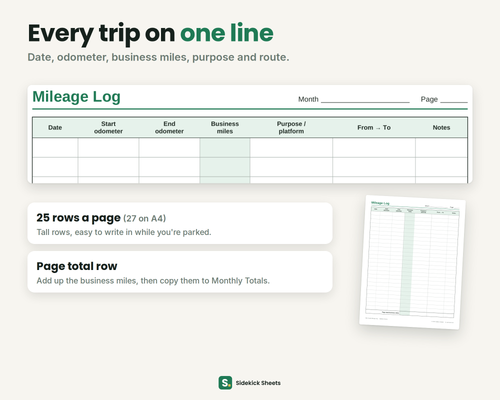Click the Page number blank line
The image size is (500, 400).
click(454, 100)
